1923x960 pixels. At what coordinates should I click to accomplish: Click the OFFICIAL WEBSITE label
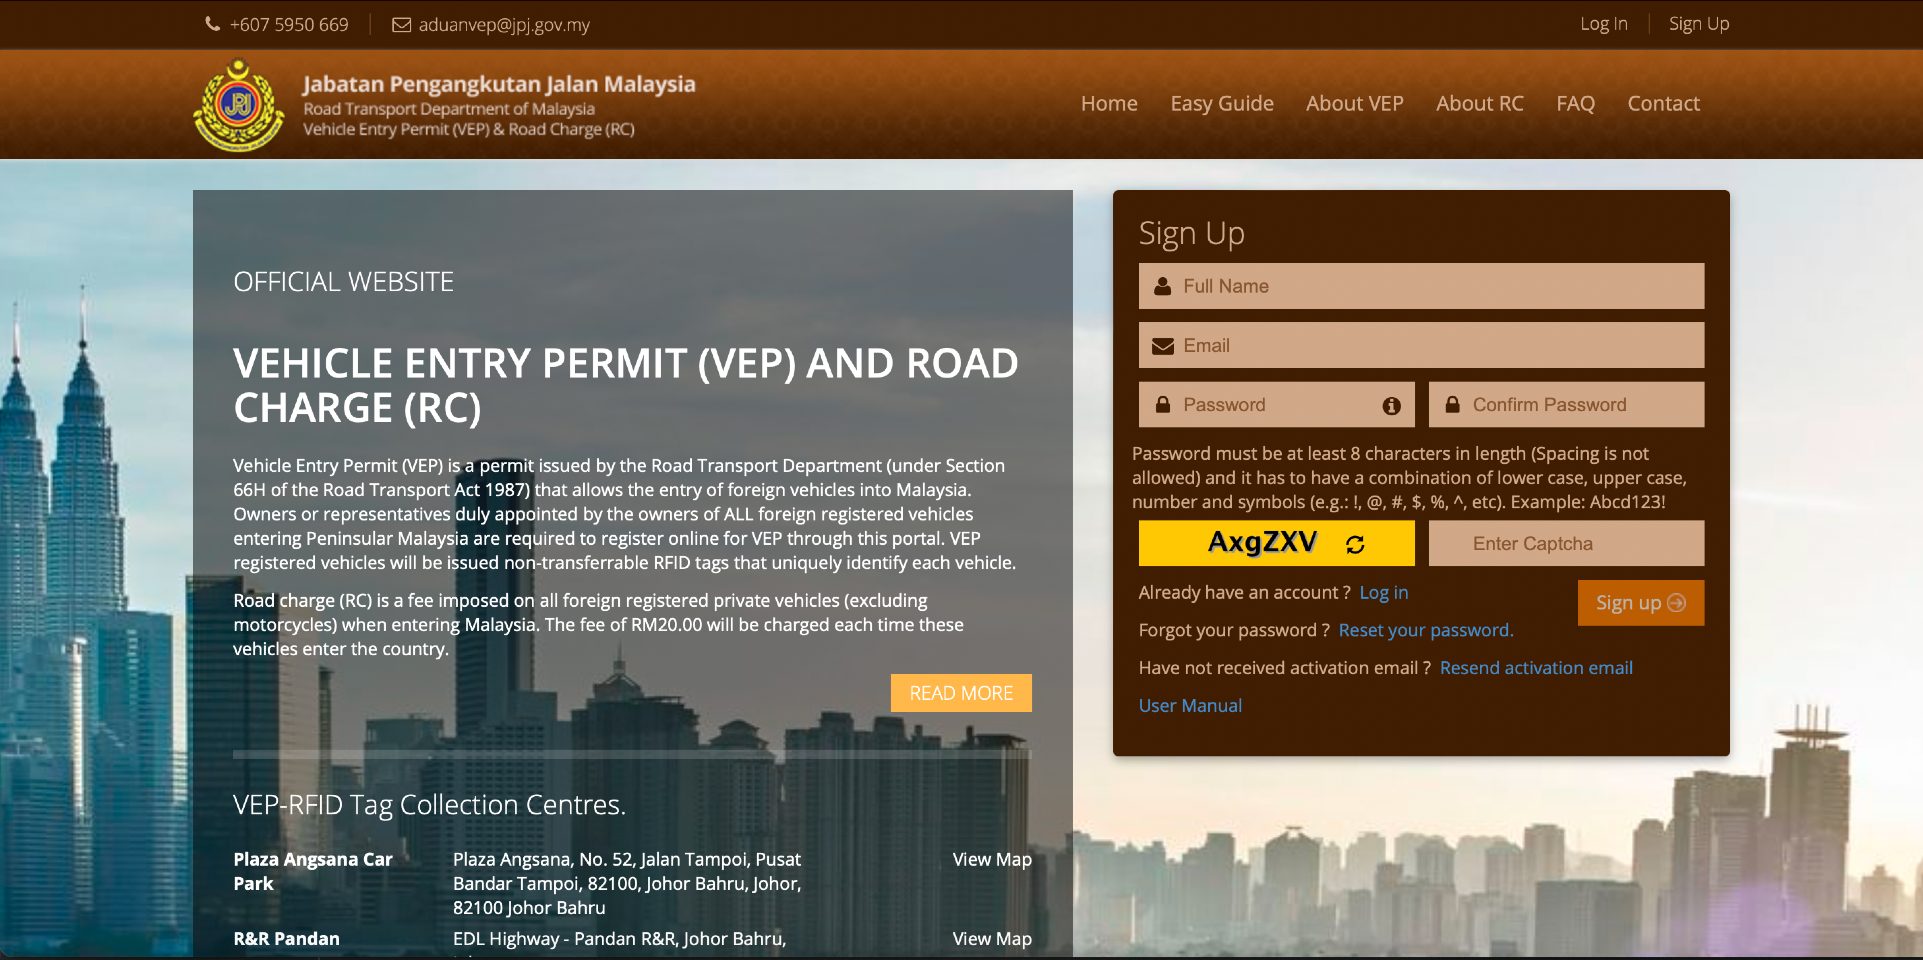343,282
